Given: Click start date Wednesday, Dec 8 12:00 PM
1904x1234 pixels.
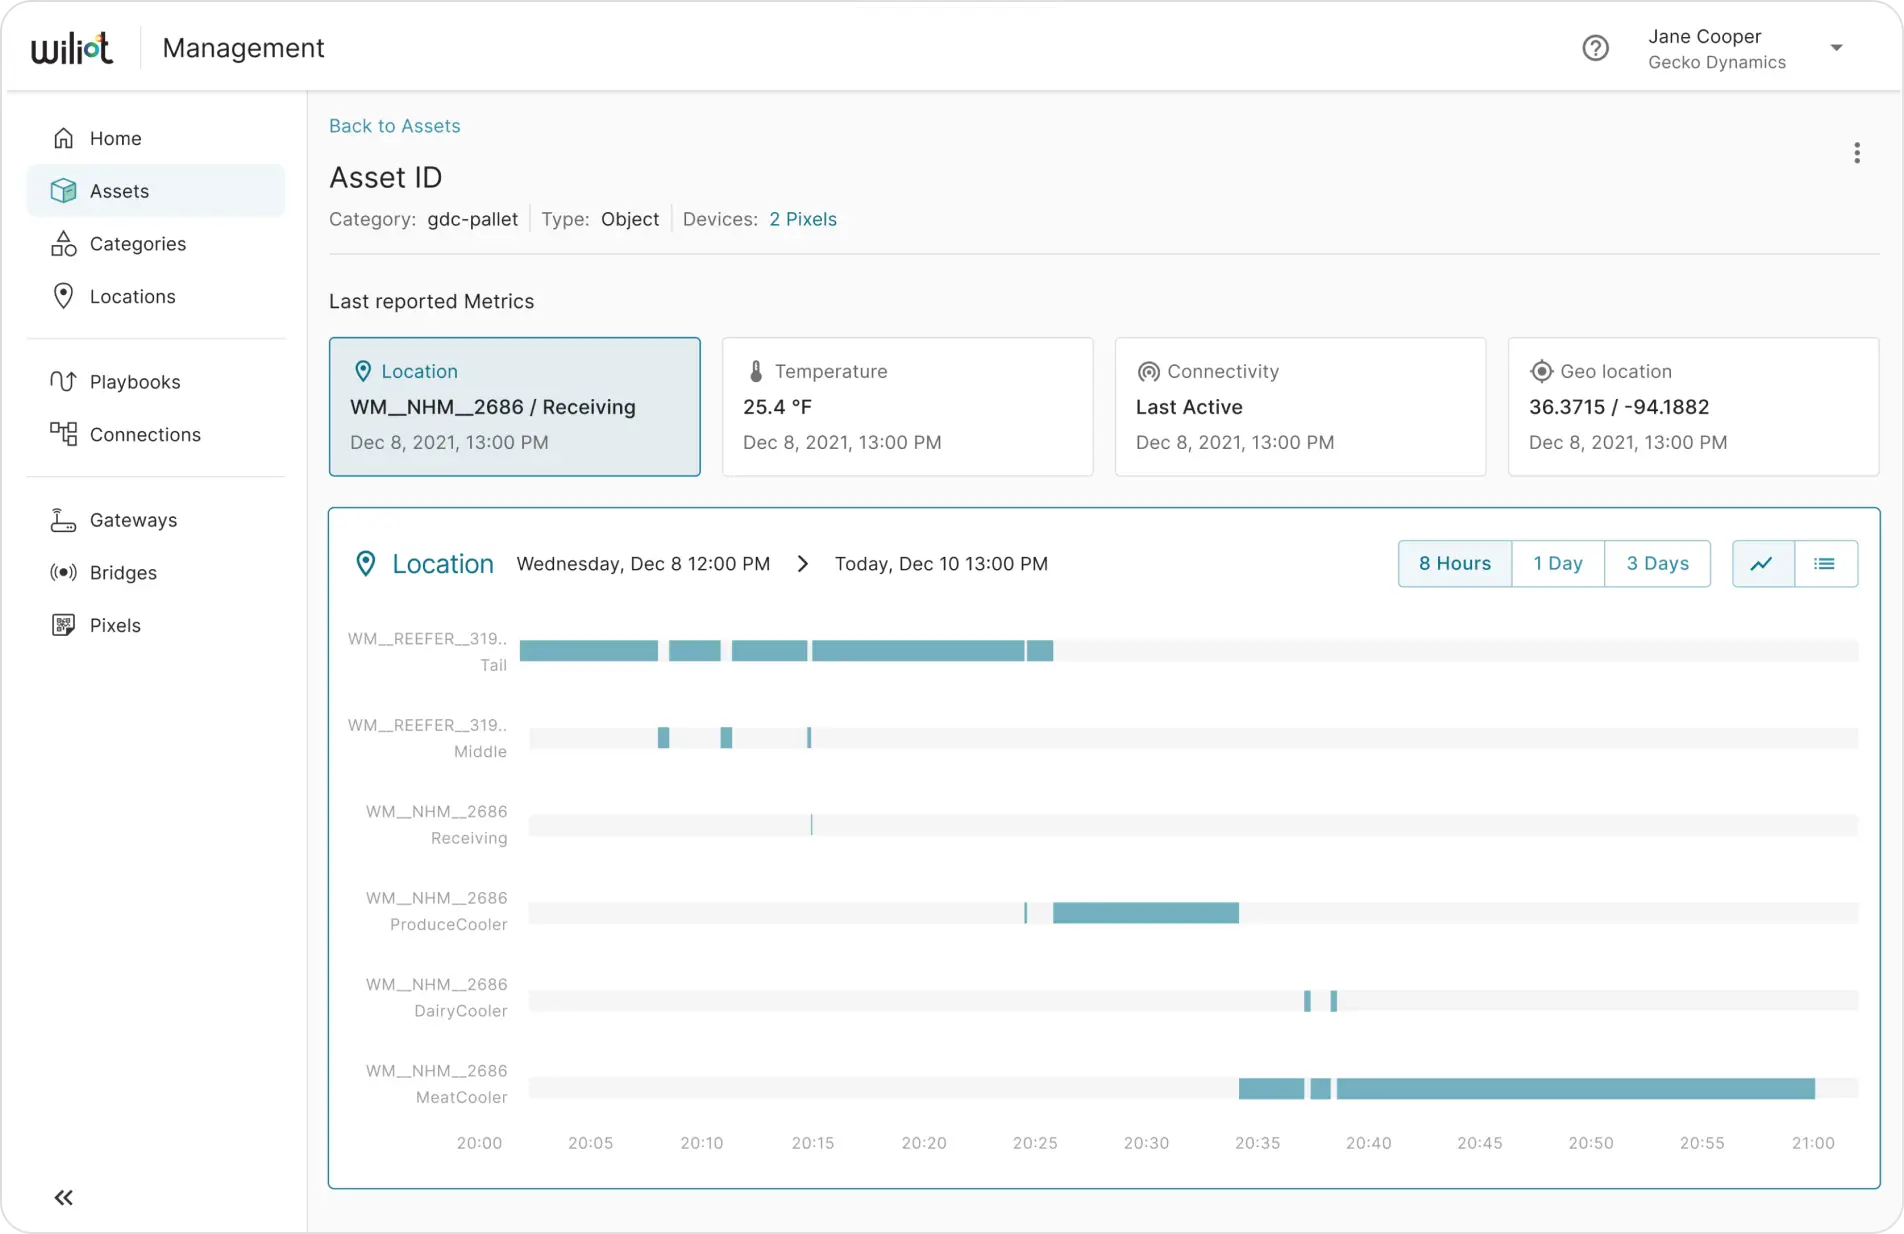Looking at the screenshot, I should click(643, 564).
